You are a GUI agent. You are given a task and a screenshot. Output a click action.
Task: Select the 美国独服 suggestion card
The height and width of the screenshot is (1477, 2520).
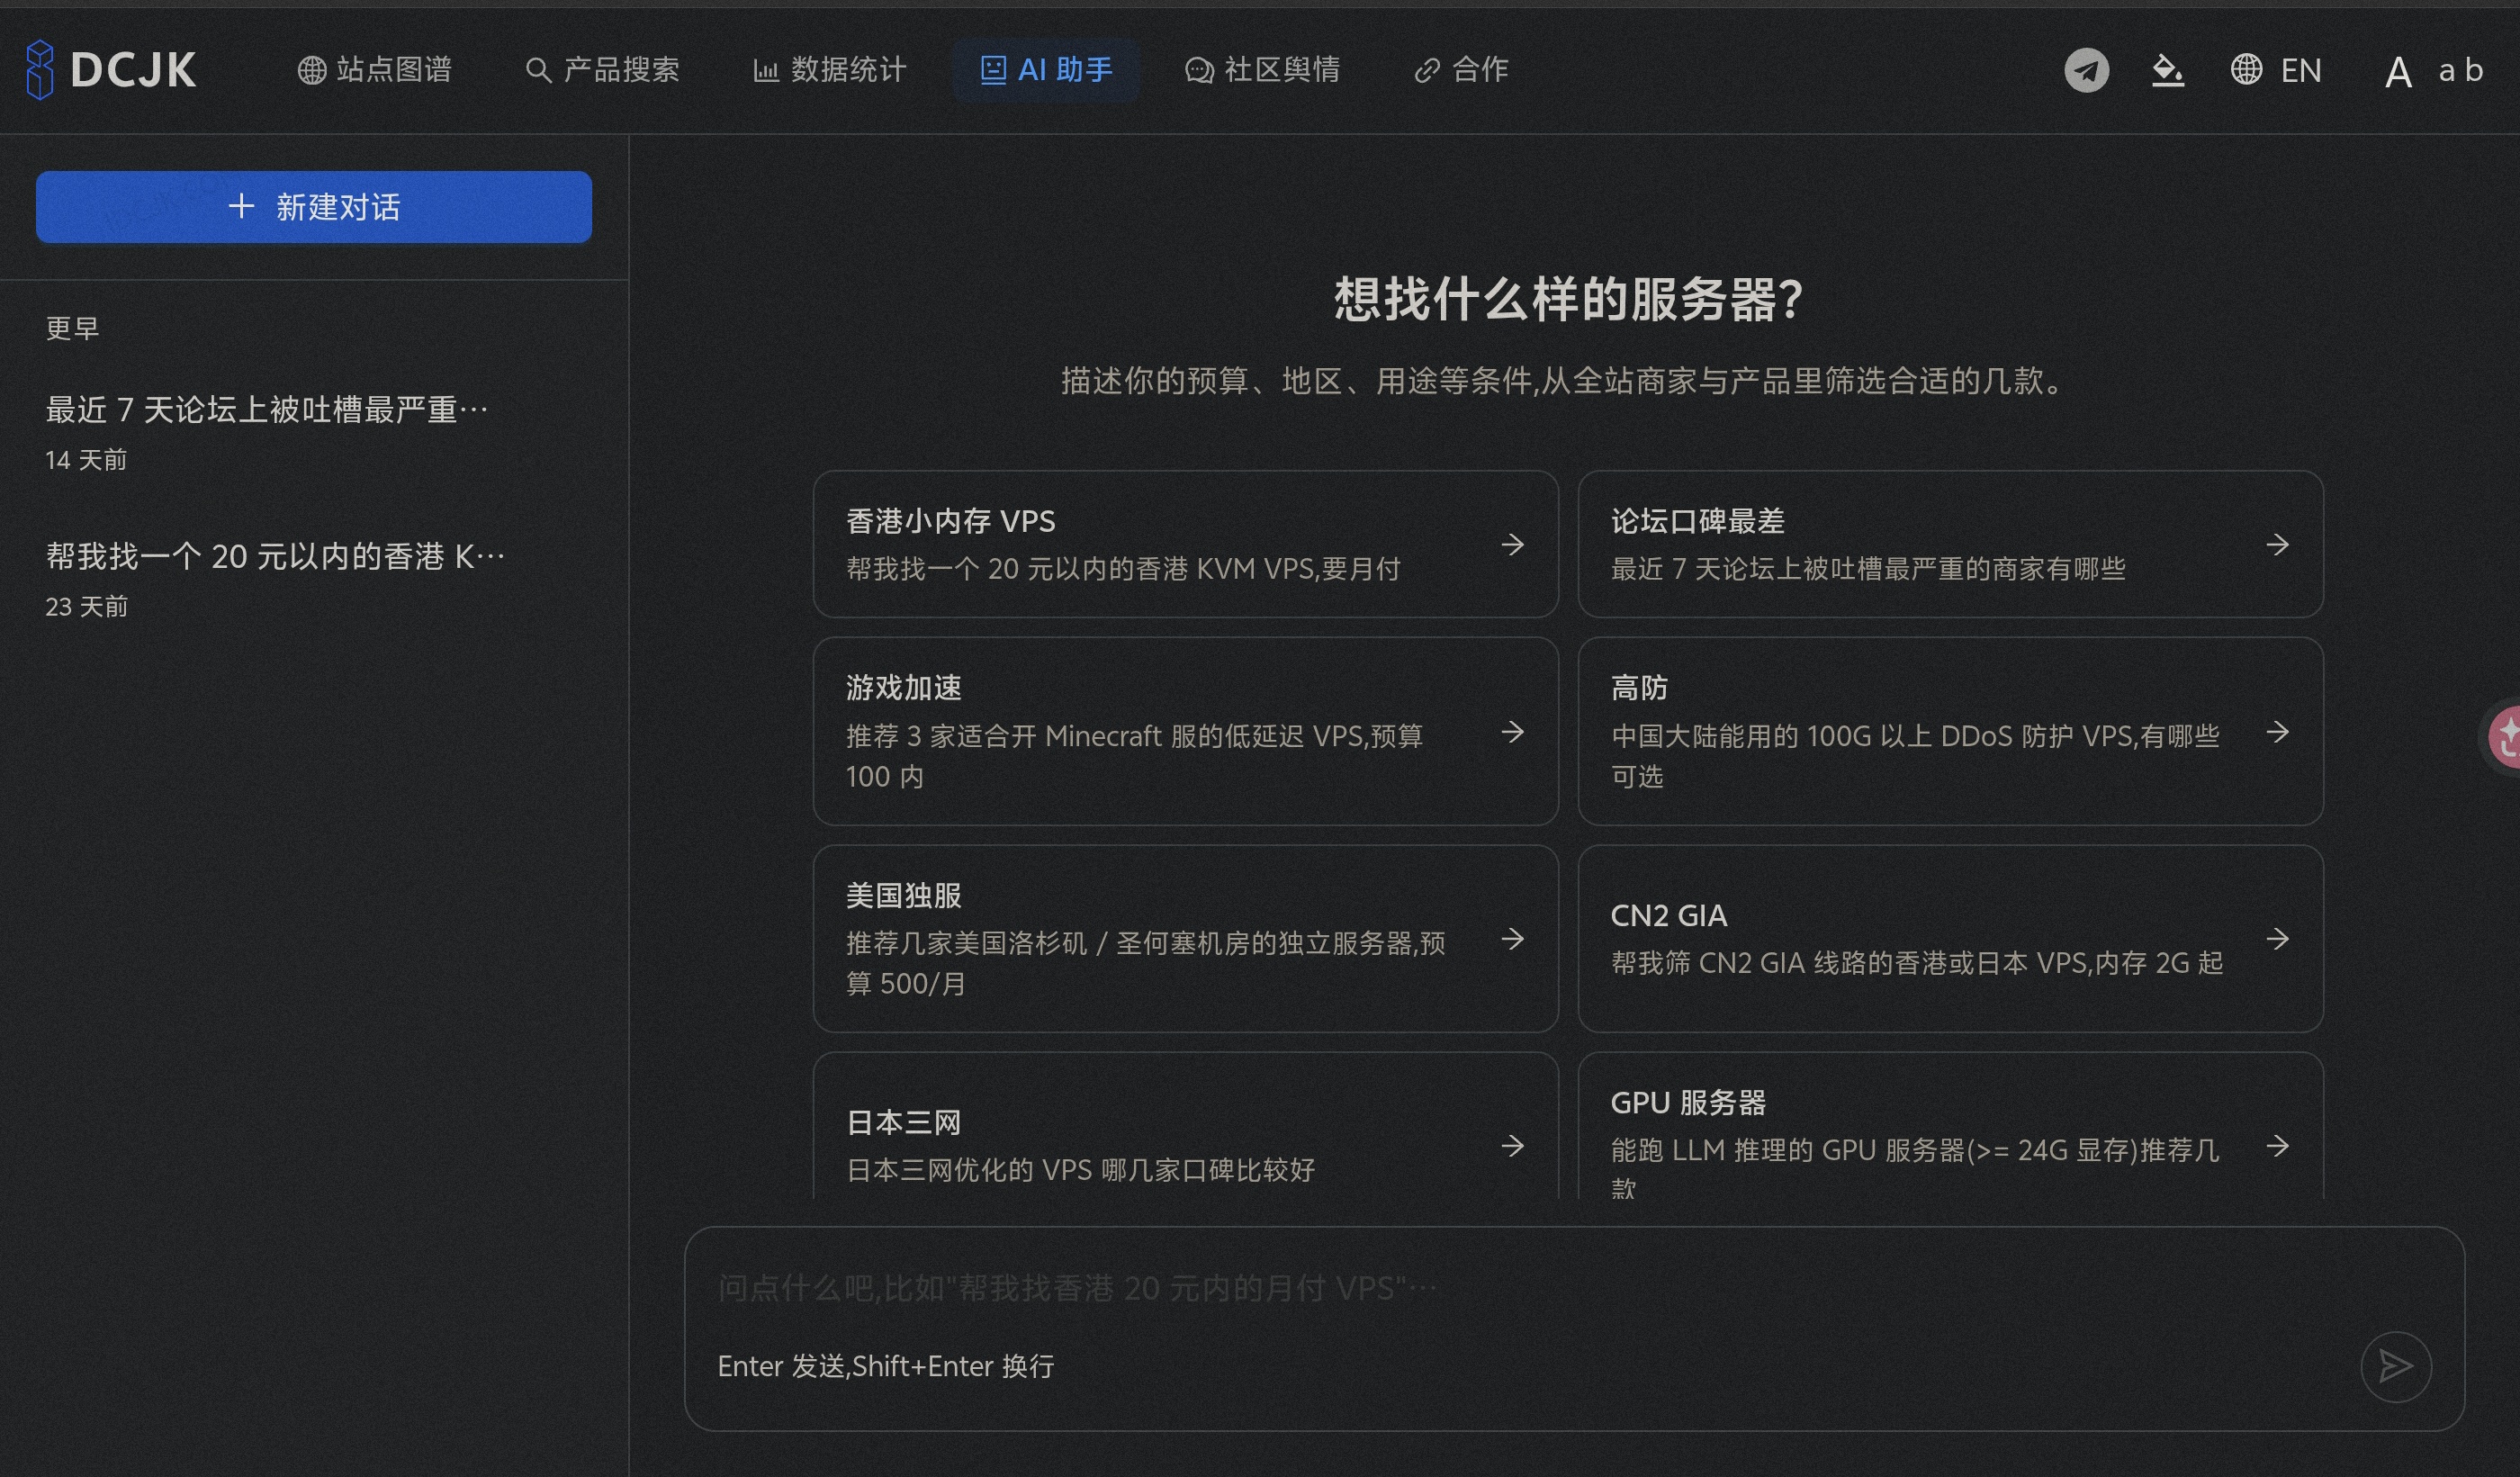(x=1185, y=939)
